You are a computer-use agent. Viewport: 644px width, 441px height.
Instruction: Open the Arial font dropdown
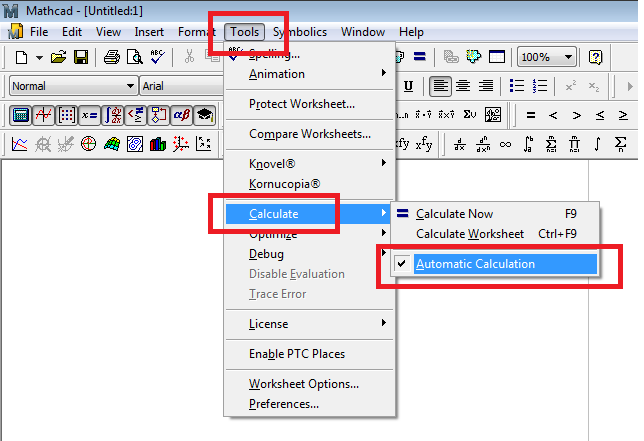pyautogui.click(x=182, y=86)
